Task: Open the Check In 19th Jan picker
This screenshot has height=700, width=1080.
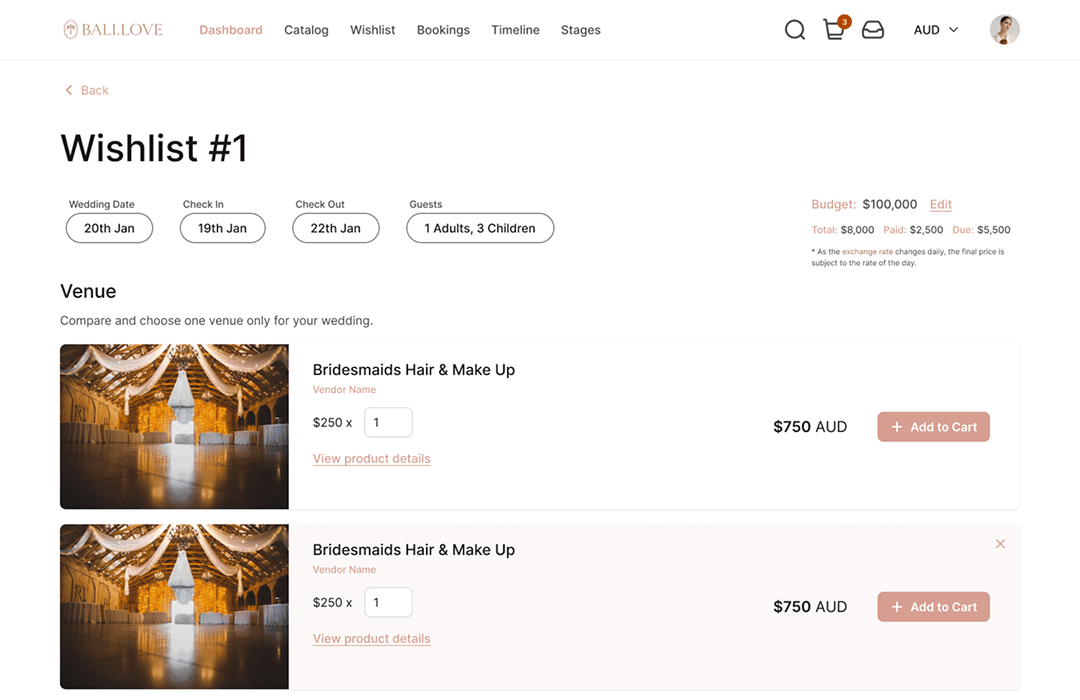Action: [222, 228]
